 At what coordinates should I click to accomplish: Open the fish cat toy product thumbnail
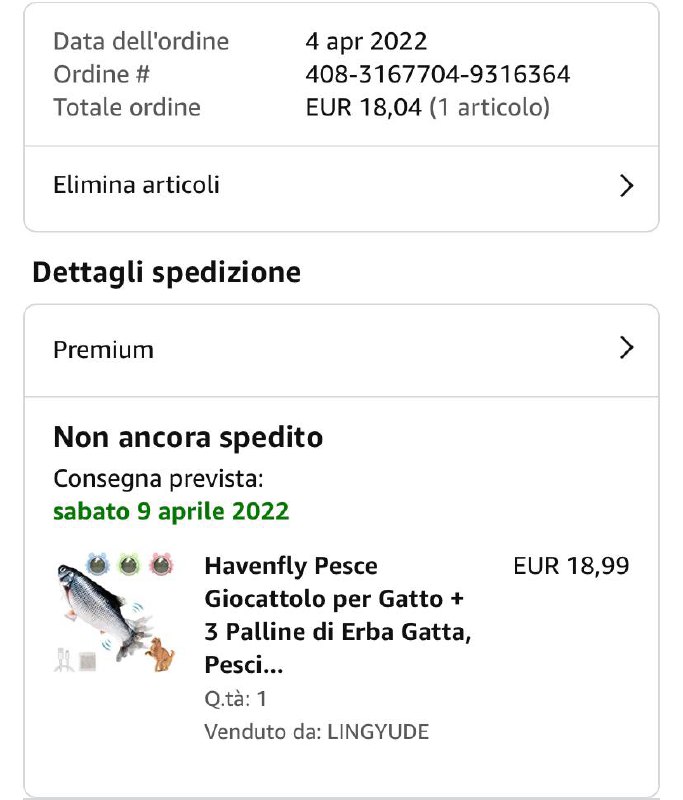pos(116,612)
